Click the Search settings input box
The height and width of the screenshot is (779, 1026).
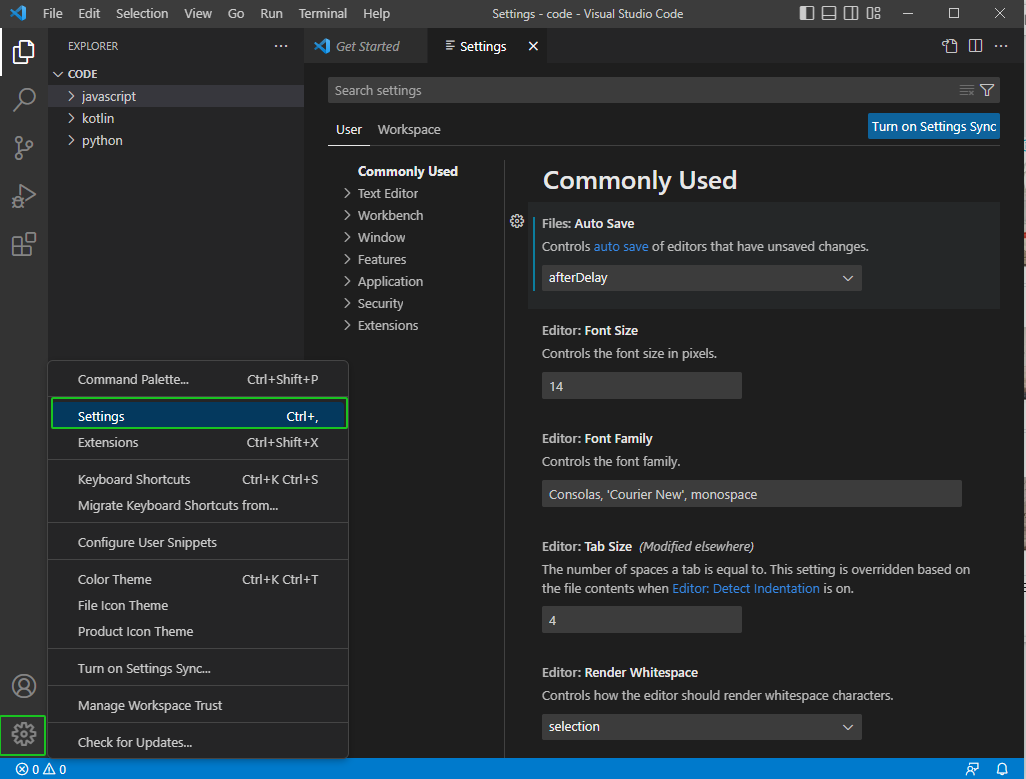[641, 90]
